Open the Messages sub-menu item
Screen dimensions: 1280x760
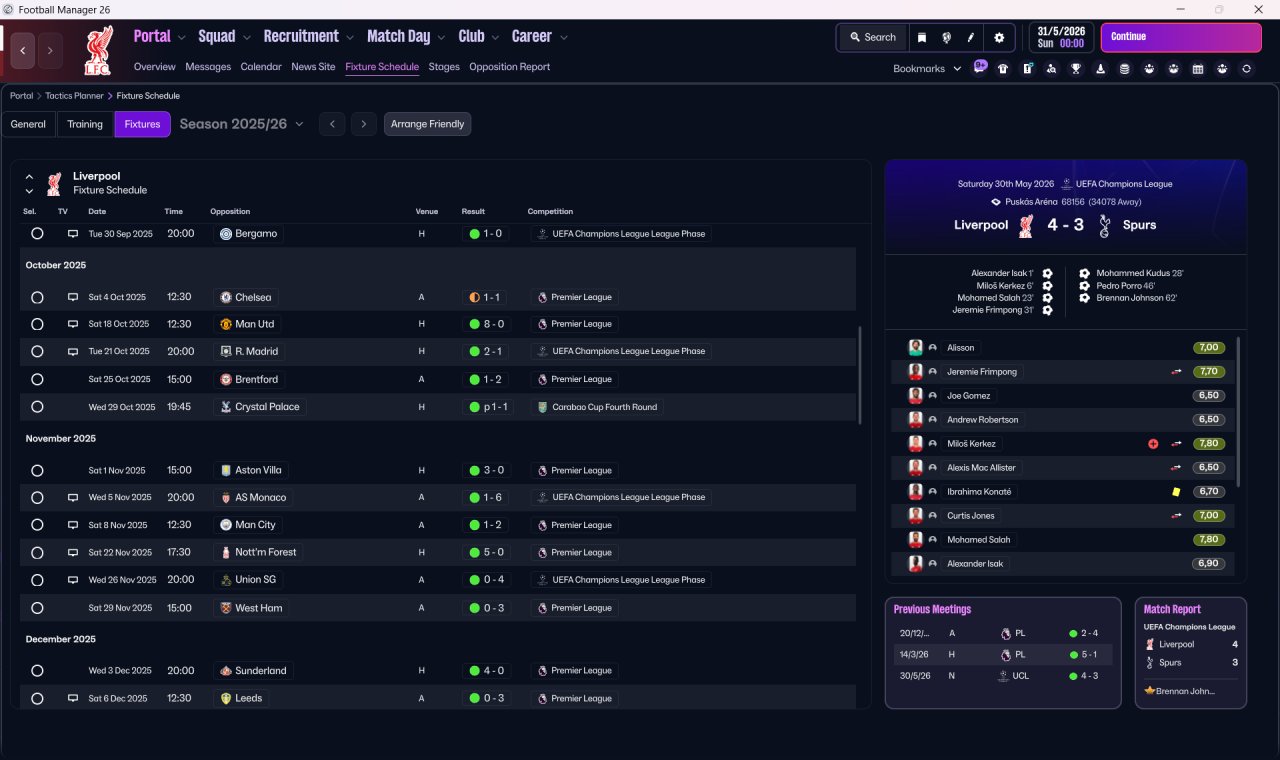(x=208, y=67)
